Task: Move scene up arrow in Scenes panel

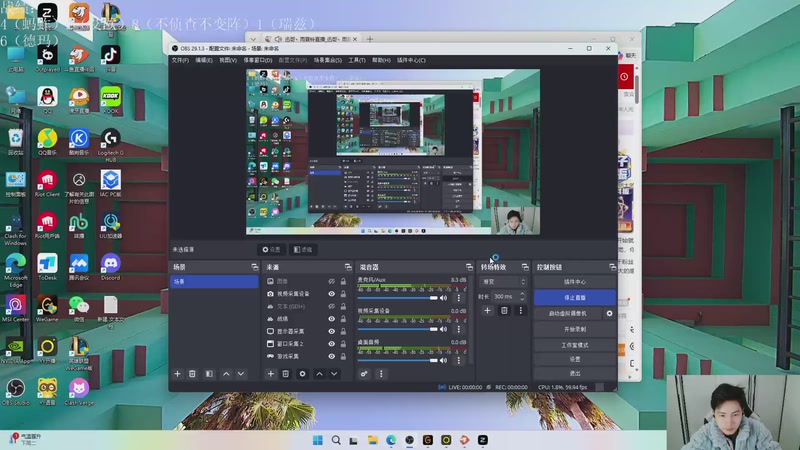Action: click(226, 374)
